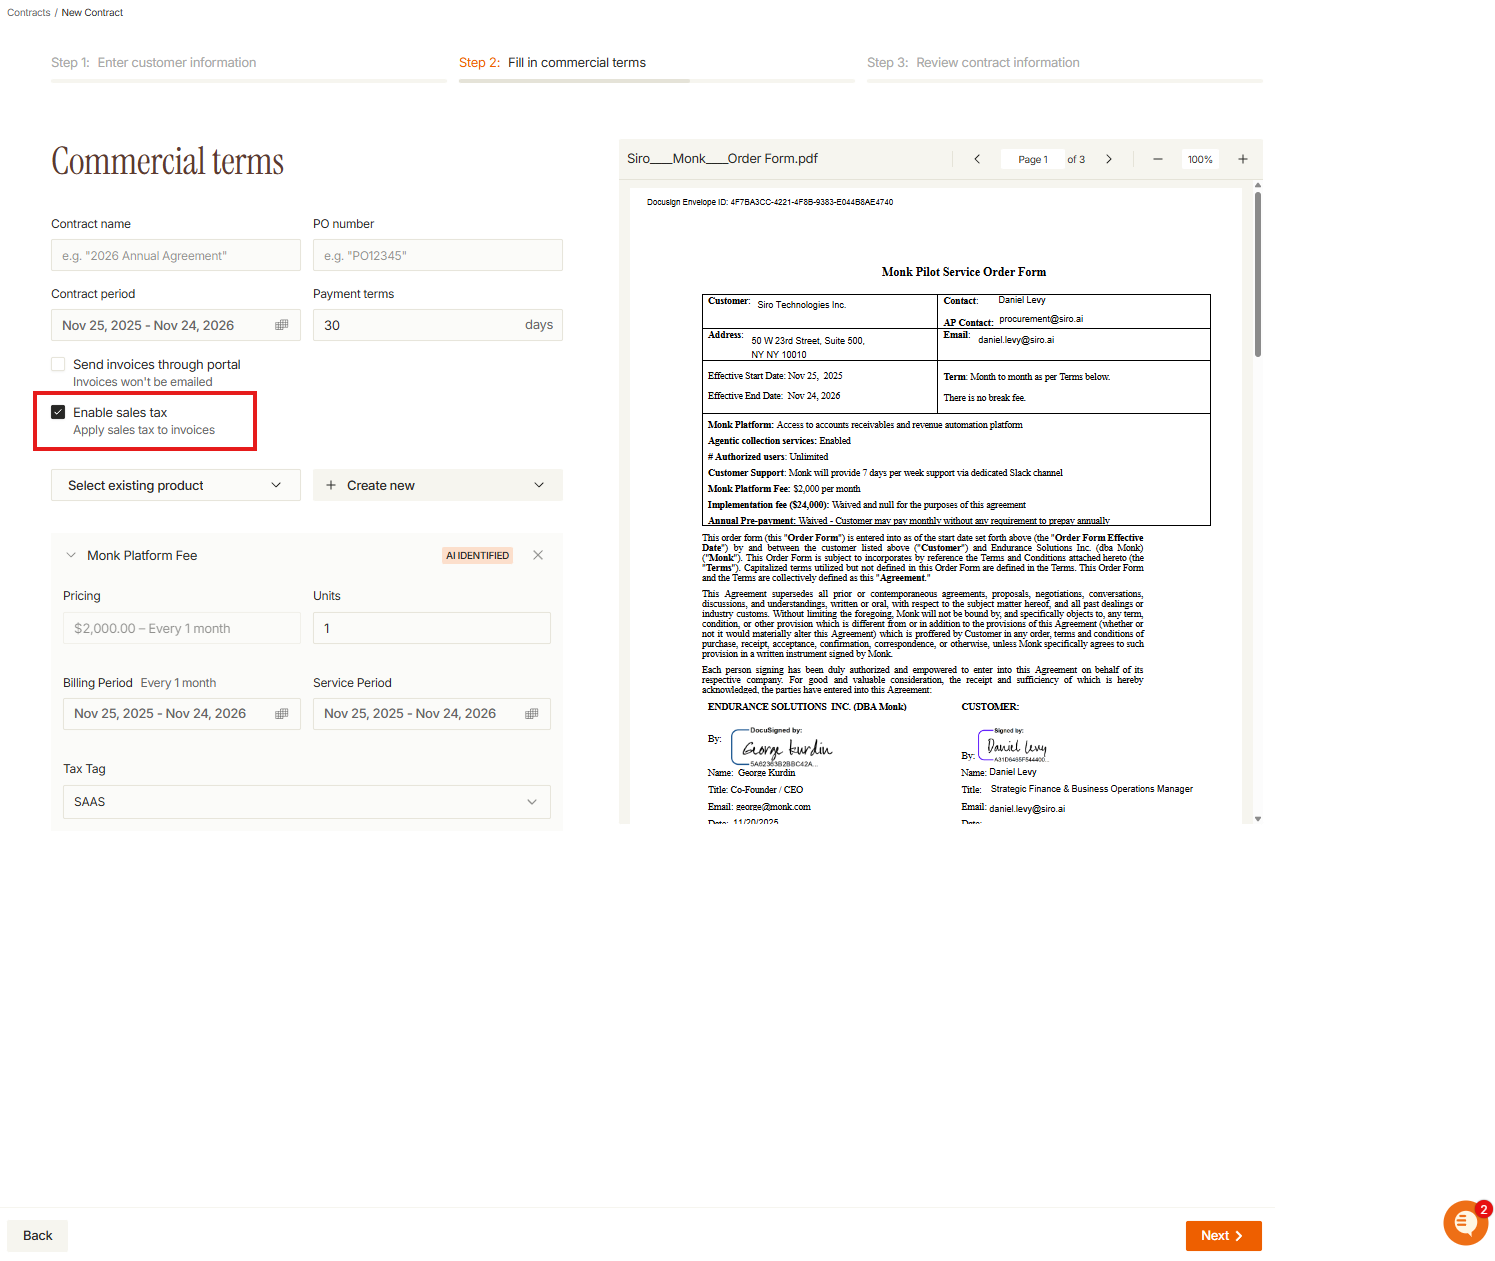Click the Next button

(x=1224, y=1236)
